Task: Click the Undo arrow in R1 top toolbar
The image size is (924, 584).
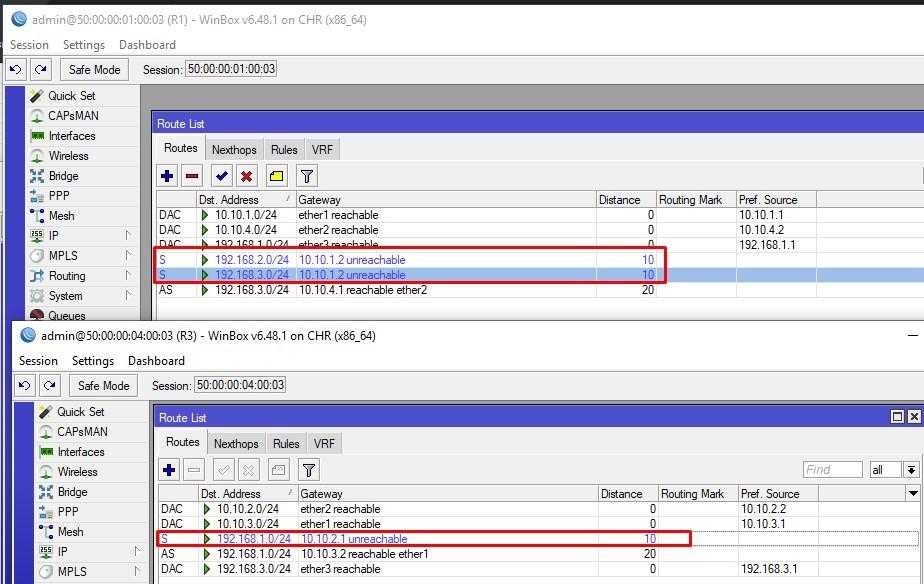Action: (15, 69)
